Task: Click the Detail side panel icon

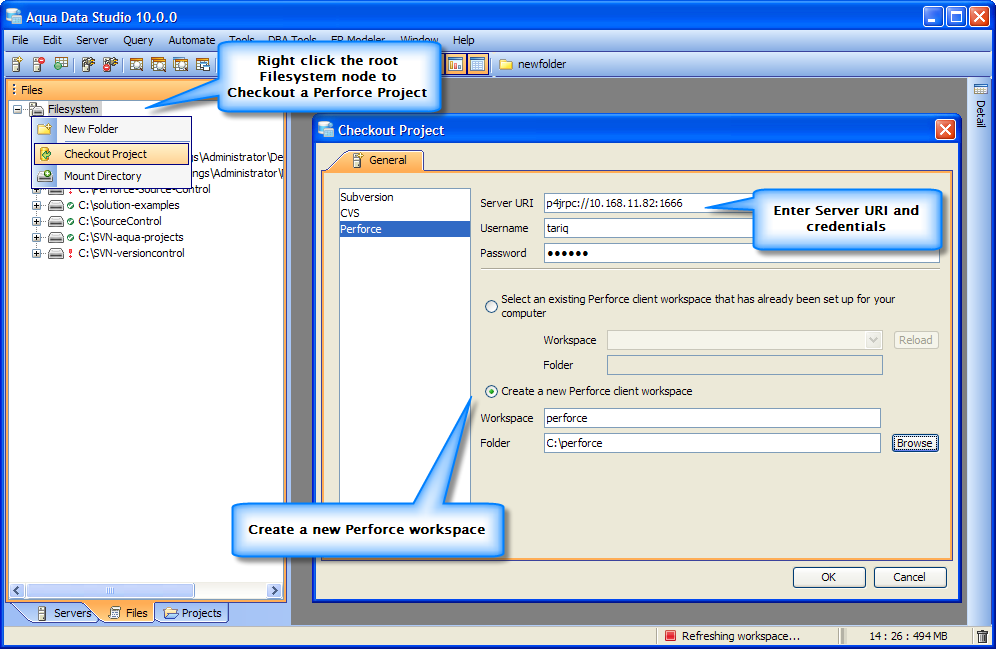Action: point(981,89)
